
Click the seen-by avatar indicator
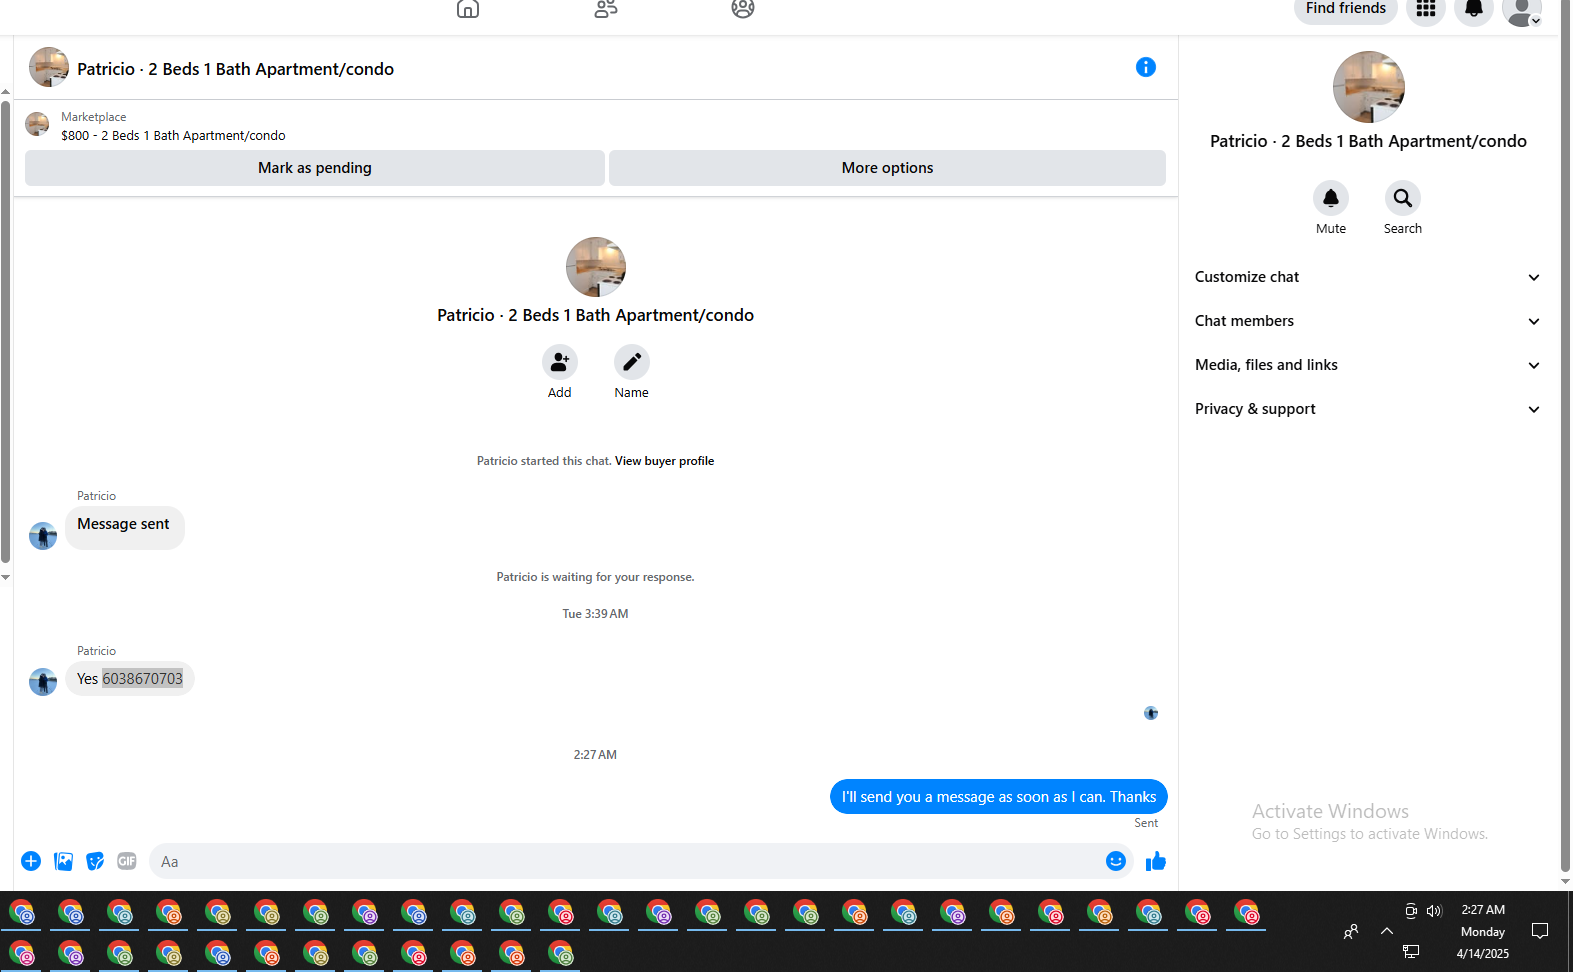[x=1151, y=713]
